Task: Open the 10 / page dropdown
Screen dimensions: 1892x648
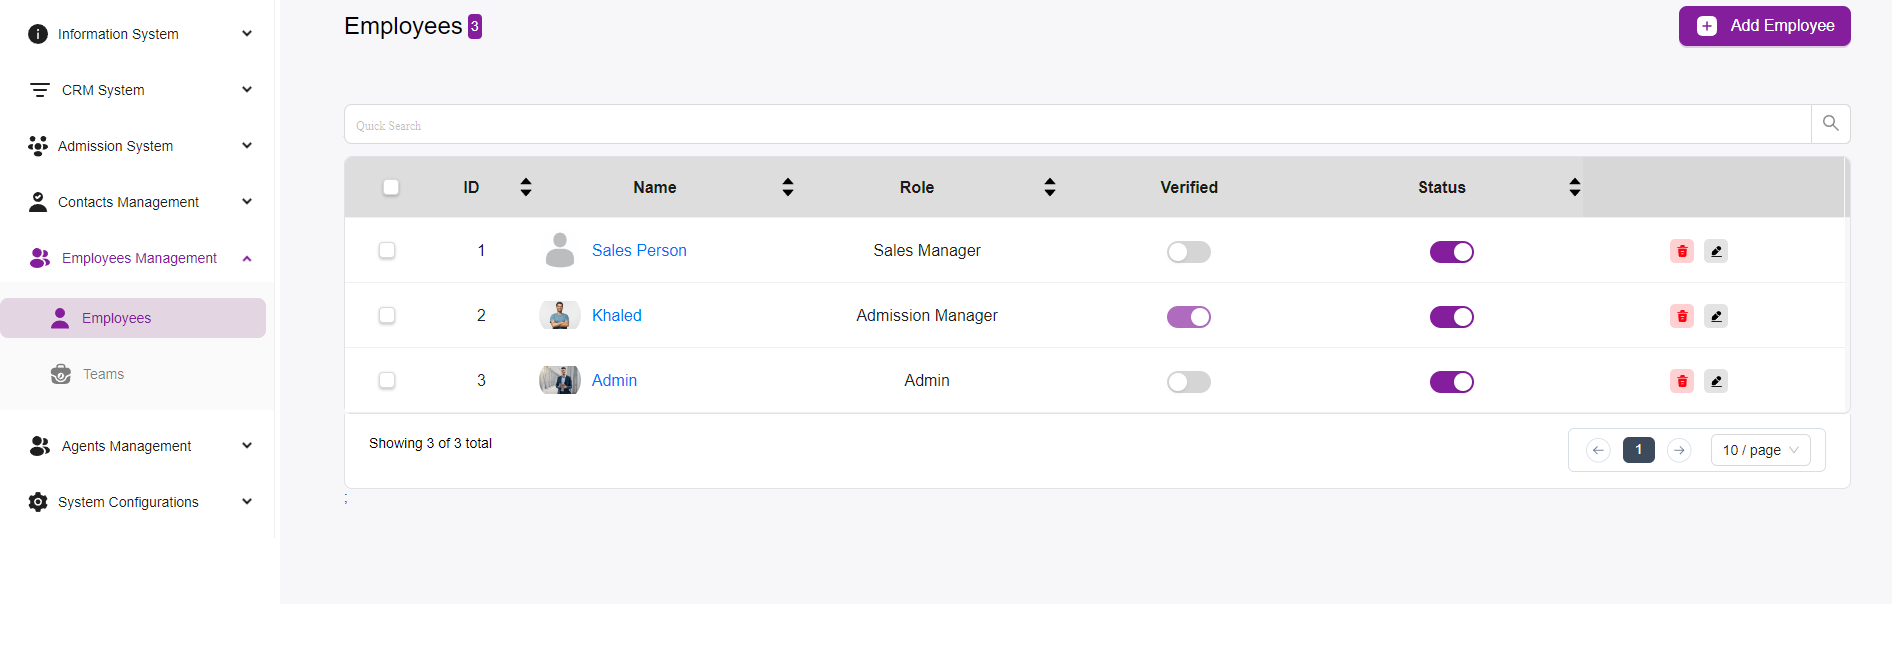Action: [1760, 450]
